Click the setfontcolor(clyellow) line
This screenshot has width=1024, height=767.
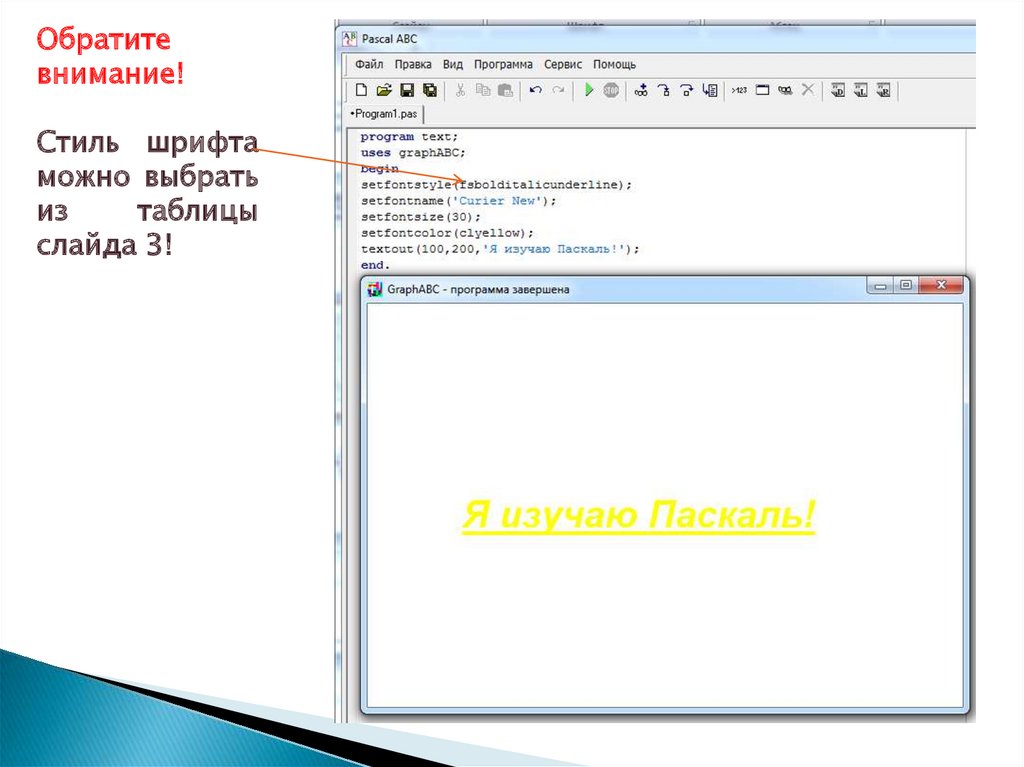(x=447, y=233)
